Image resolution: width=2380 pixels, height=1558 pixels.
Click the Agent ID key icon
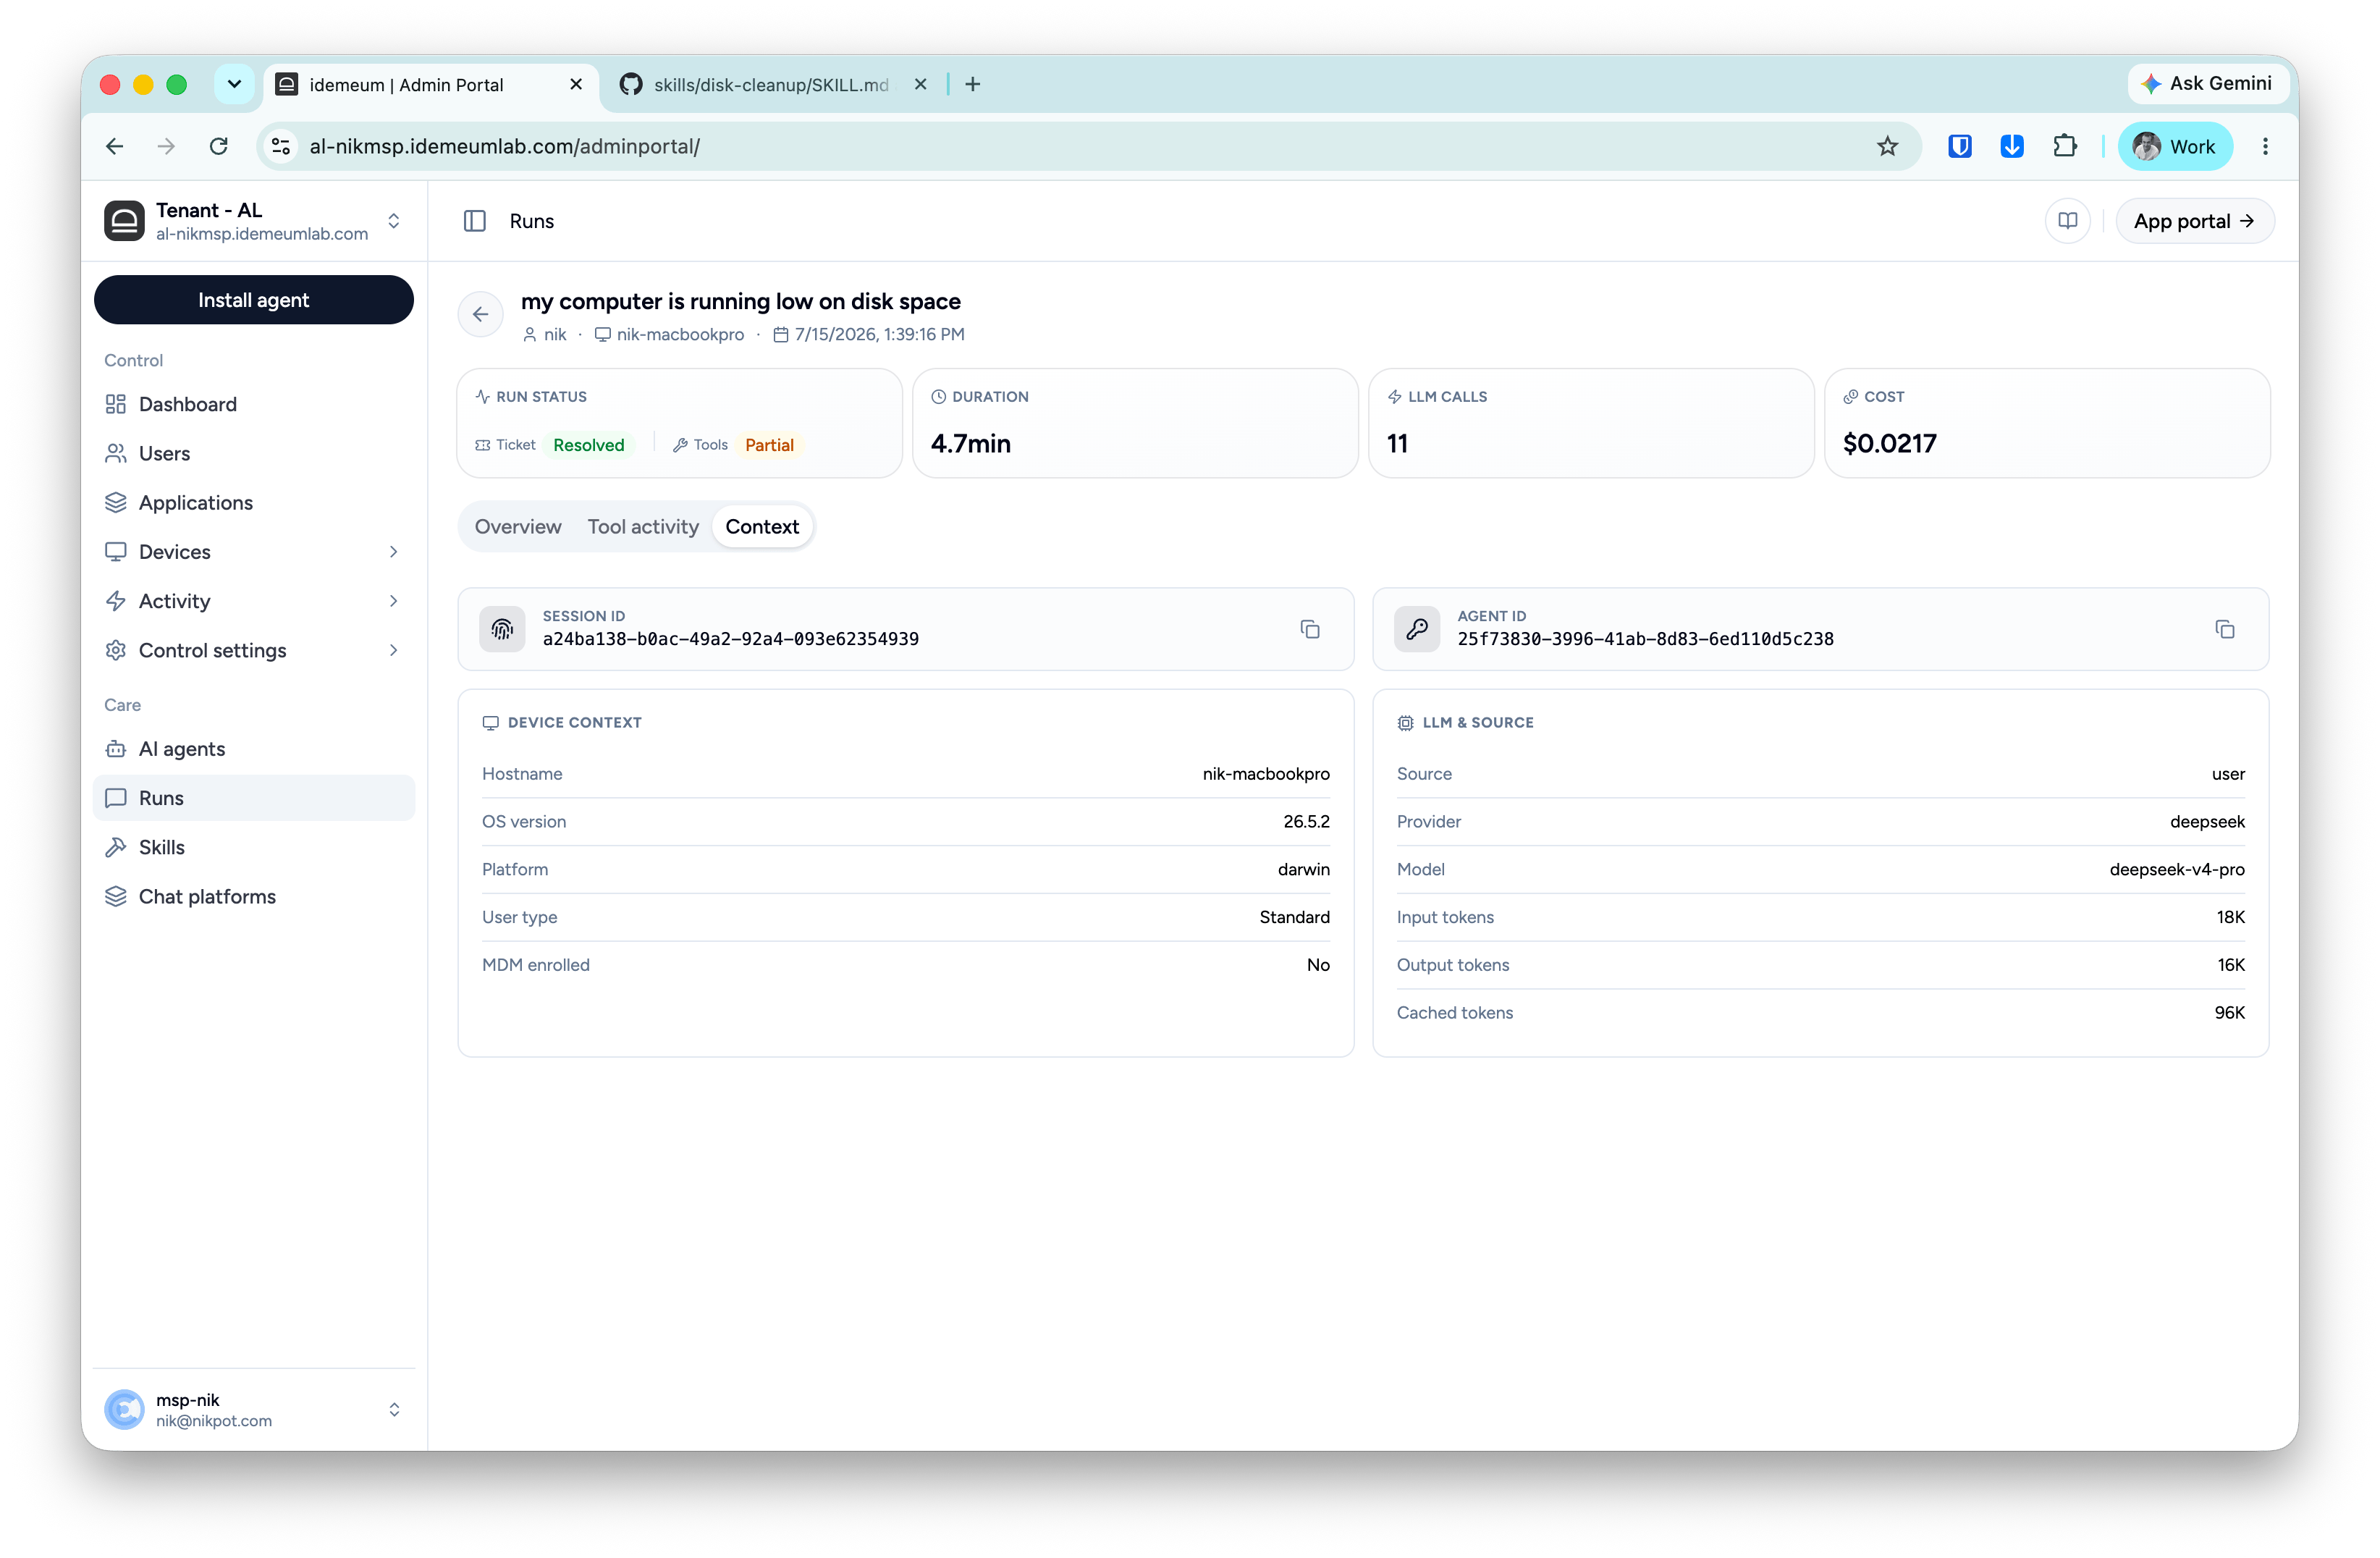point(1417,629)
